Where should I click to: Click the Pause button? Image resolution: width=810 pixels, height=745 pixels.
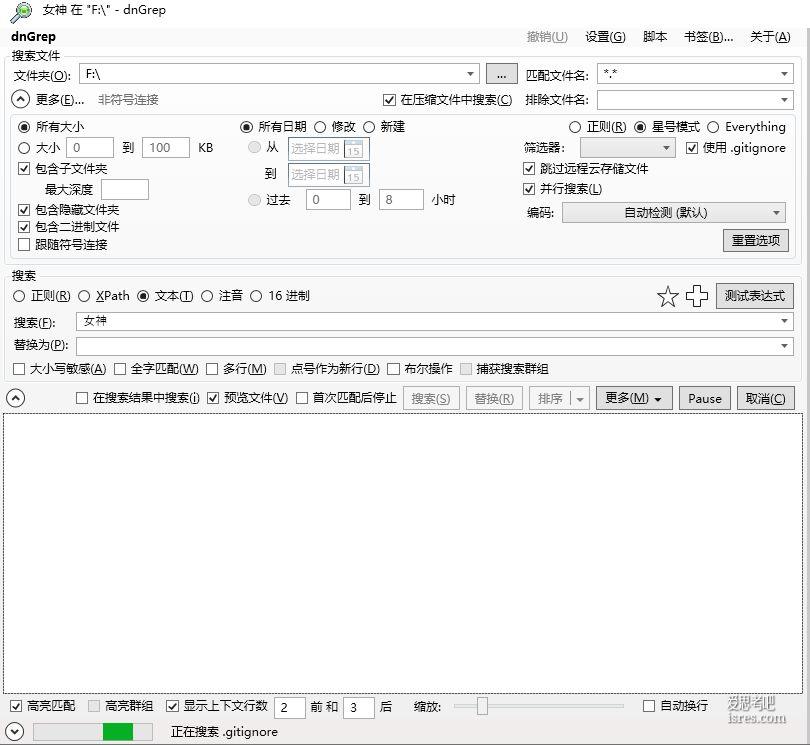(705, 398)
